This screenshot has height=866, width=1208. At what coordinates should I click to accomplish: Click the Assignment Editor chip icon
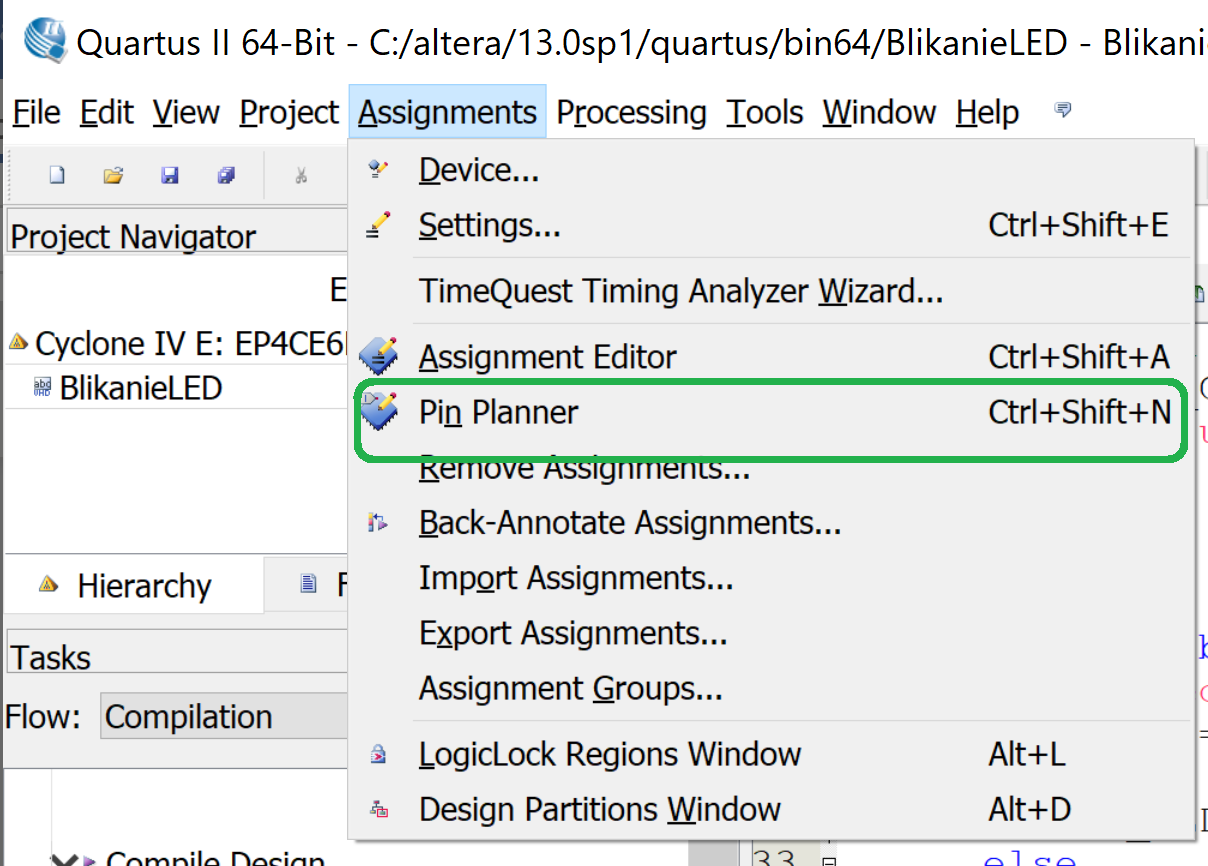(x=379, y=356)
